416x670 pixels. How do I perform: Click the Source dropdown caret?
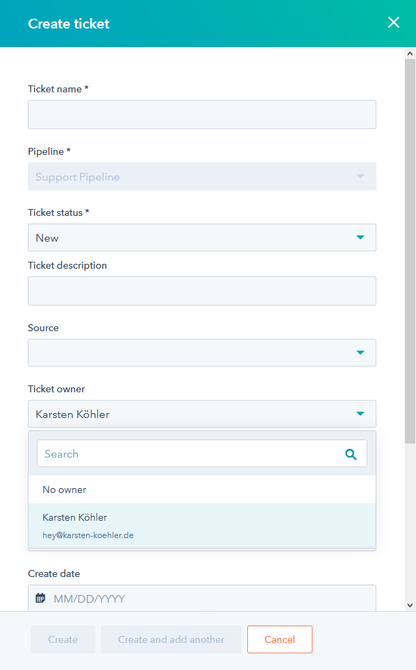point(360,353)
